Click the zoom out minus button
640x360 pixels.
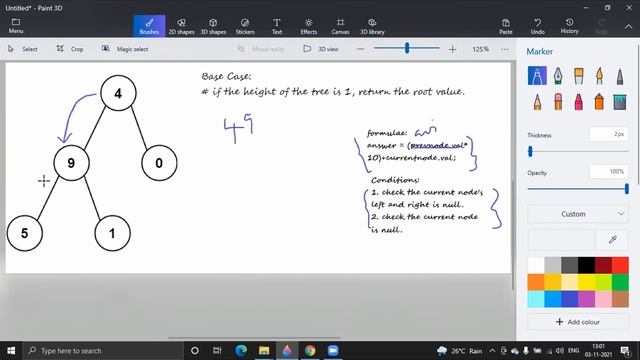point(360,49)
